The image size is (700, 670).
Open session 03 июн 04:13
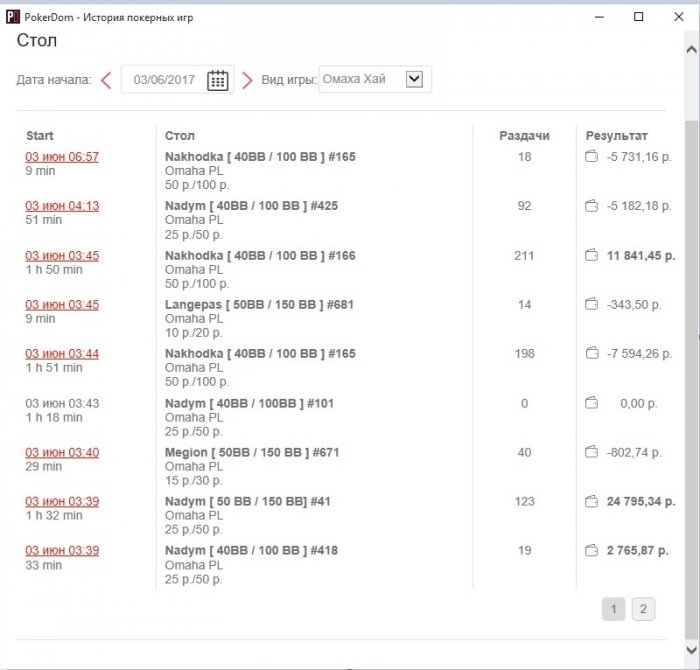tap(62, 206)
